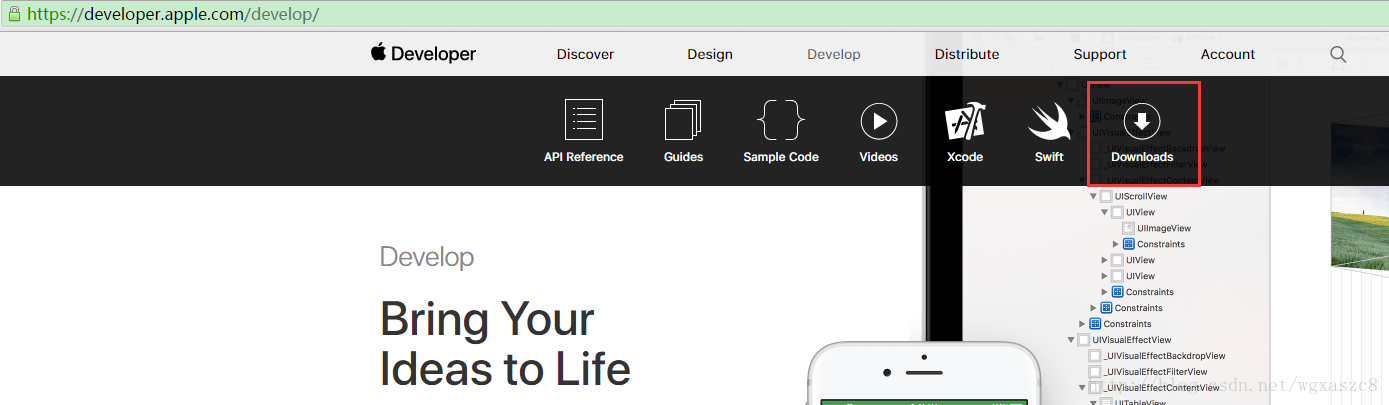
Task: Go to the Support menu item
Action: pos(1100,54)
